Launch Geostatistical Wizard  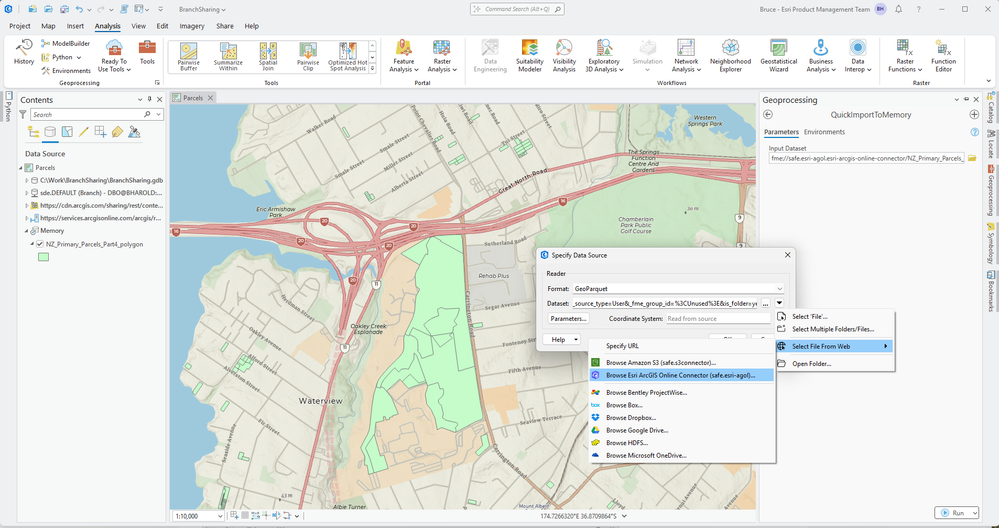[778, 56]
